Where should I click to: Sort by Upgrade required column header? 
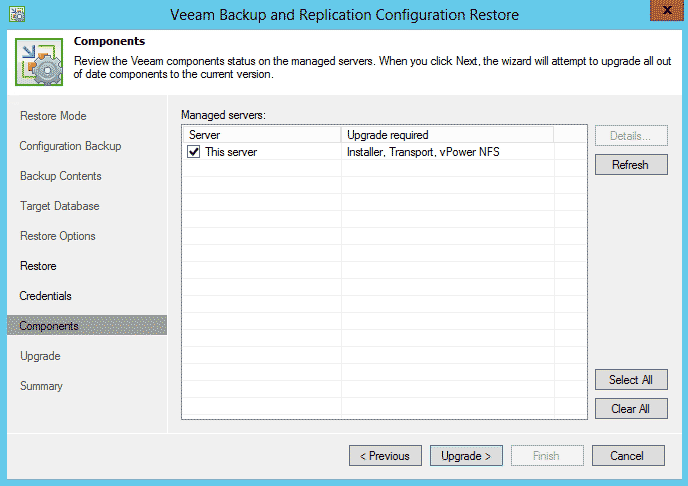(x=447, y=135)
